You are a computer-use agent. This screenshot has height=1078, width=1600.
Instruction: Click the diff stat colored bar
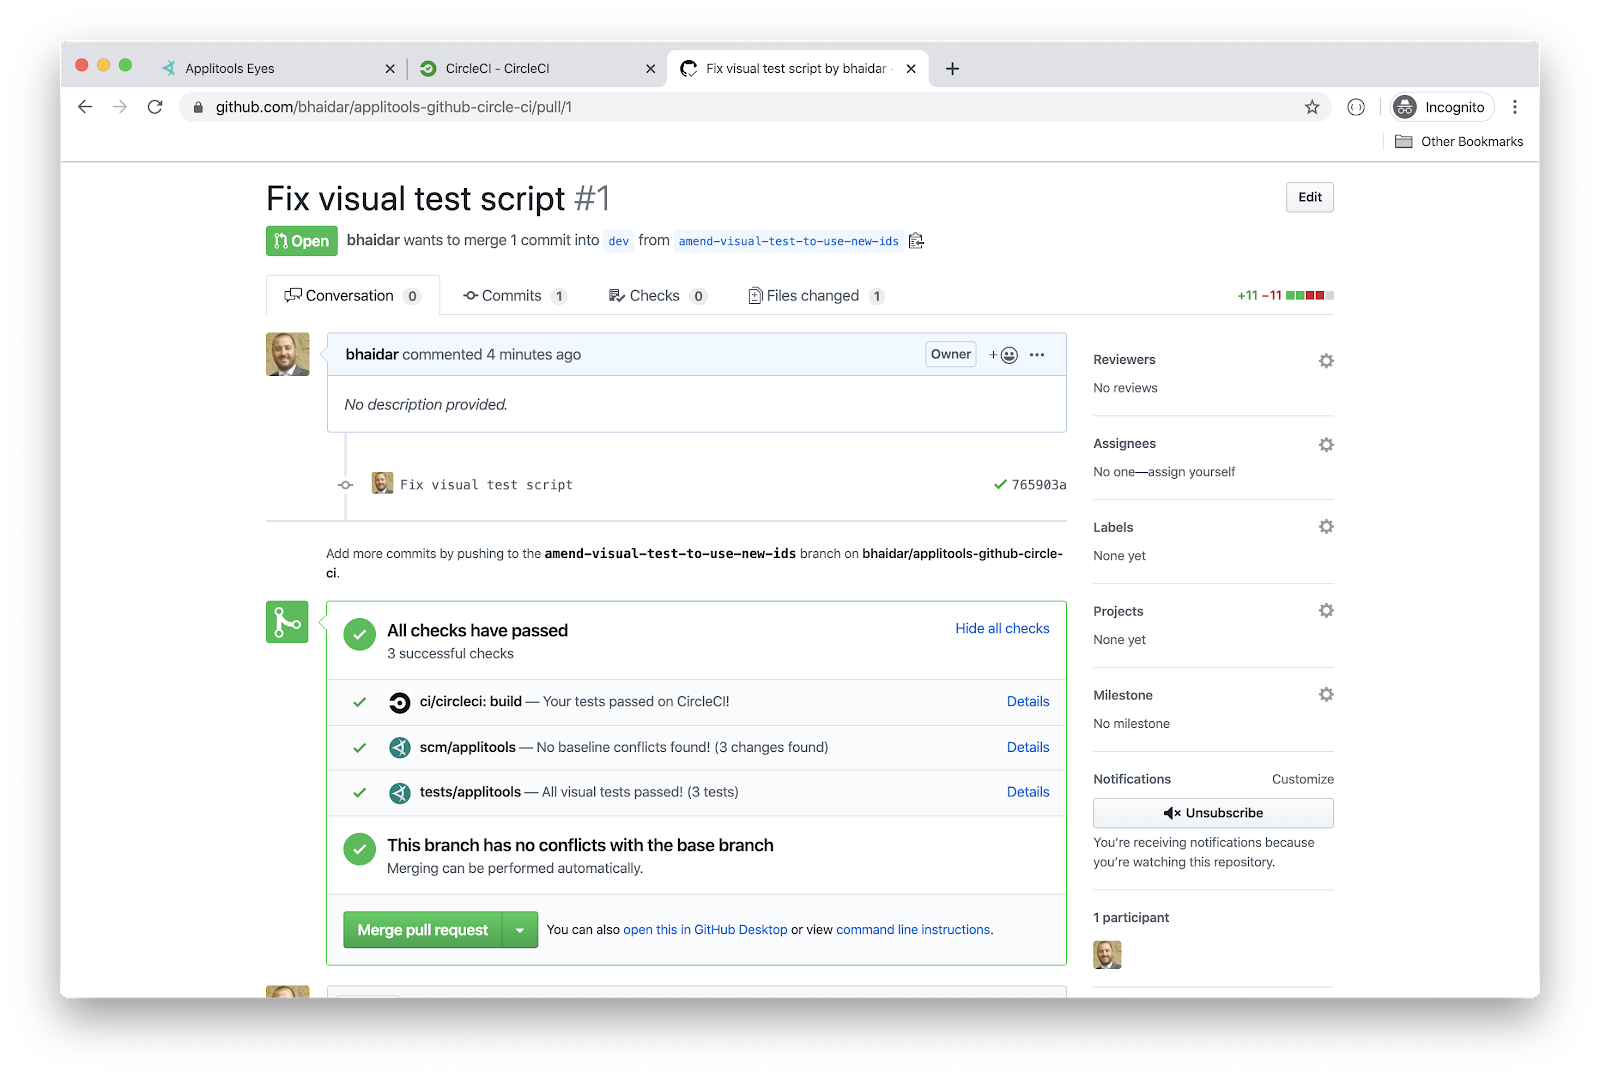point(1309,296)
